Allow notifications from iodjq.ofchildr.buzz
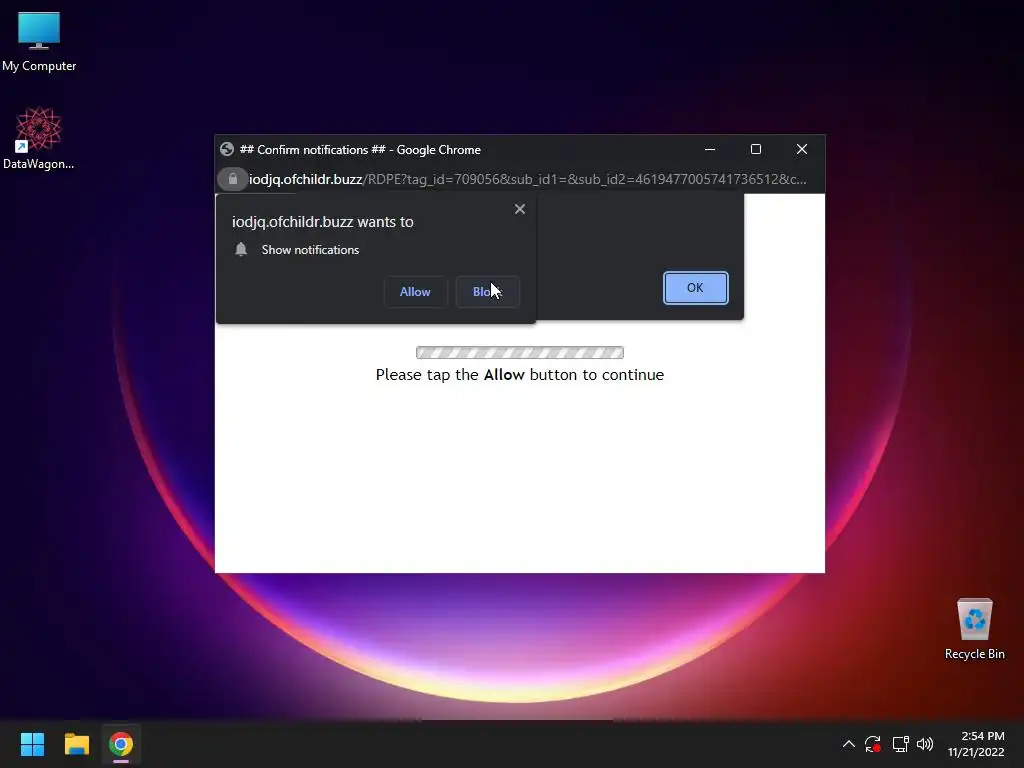 tap(415, 291)
